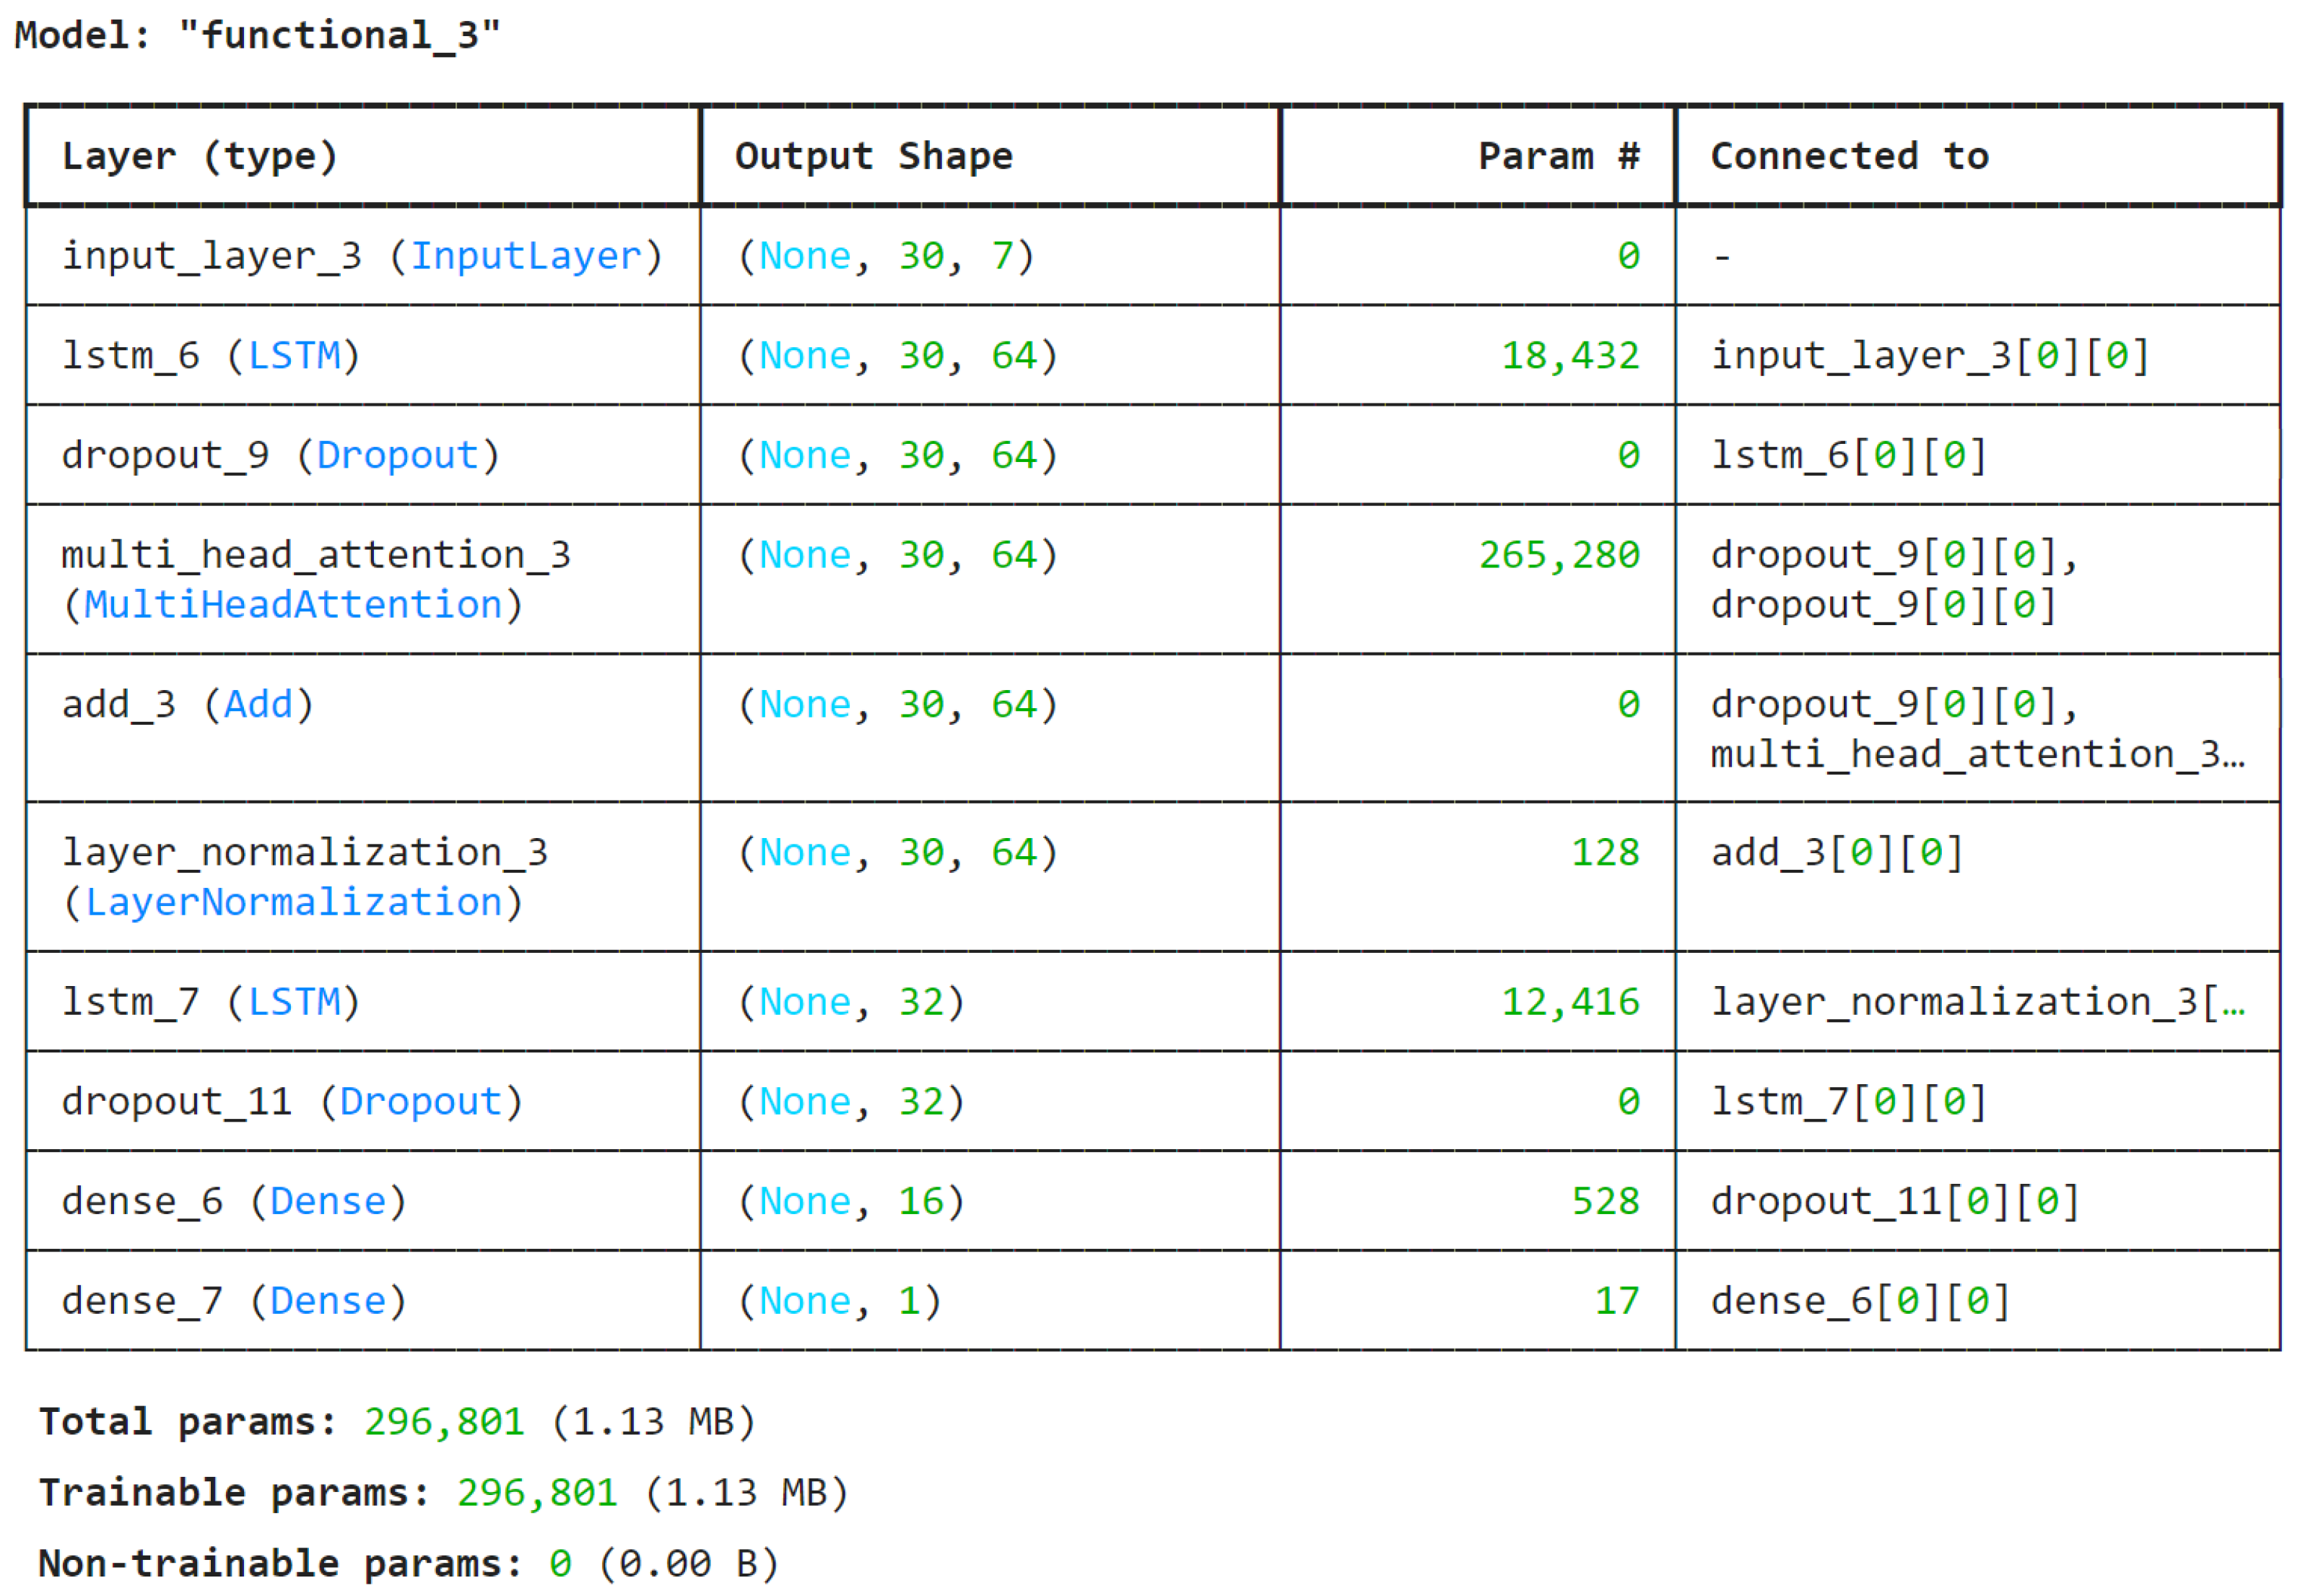
Task: Click the "Non-trainable params: 0" line
Action: click(x=408, y=1565)
